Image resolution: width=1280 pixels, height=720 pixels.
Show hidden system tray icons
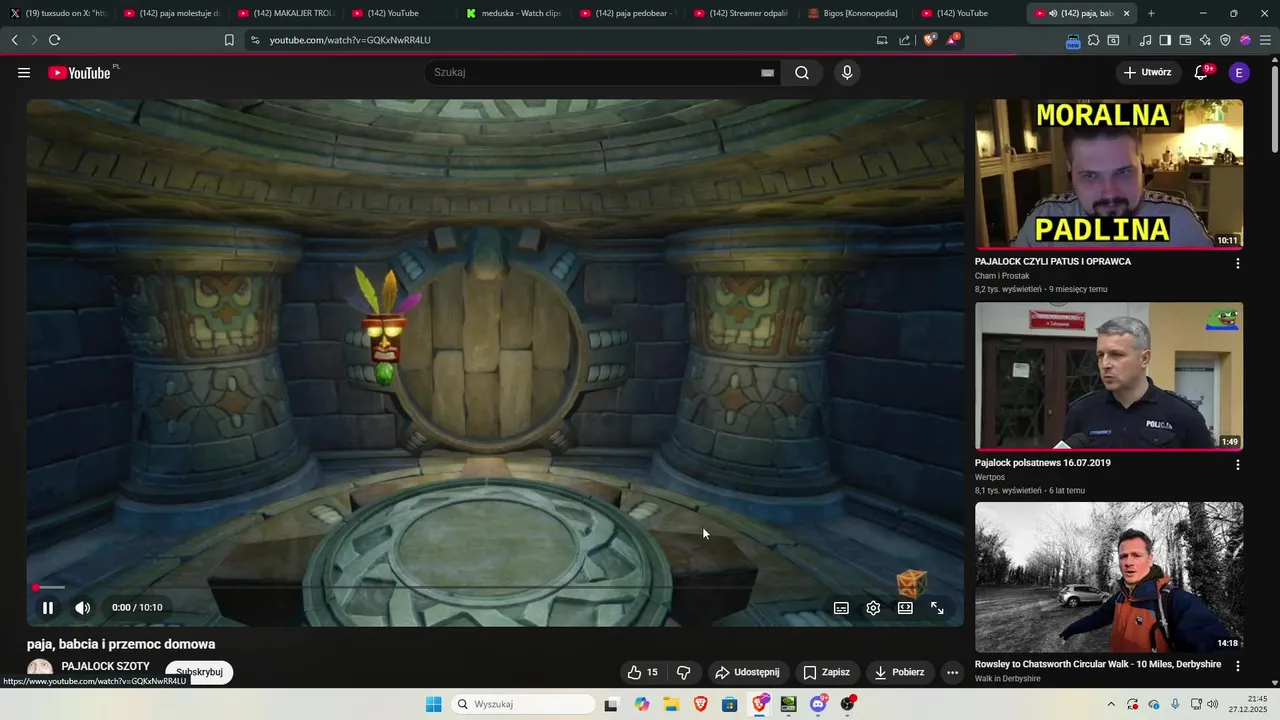click(x=1110, y=704)
